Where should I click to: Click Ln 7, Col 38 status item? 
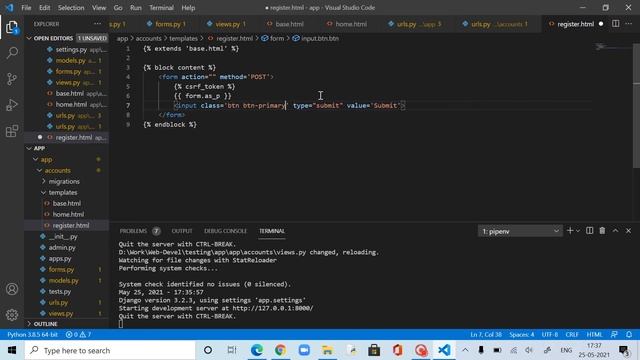(486, 335)
